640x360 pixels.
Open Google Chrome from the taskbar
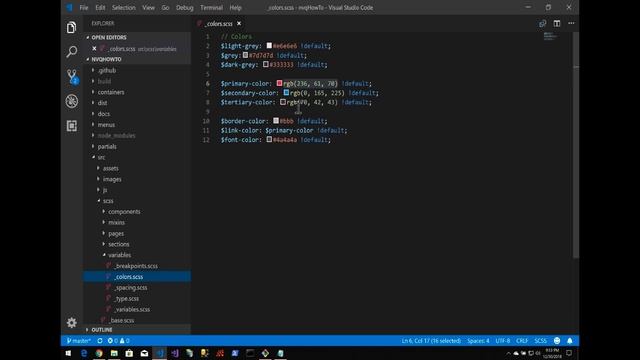click(x=99, y=353)
